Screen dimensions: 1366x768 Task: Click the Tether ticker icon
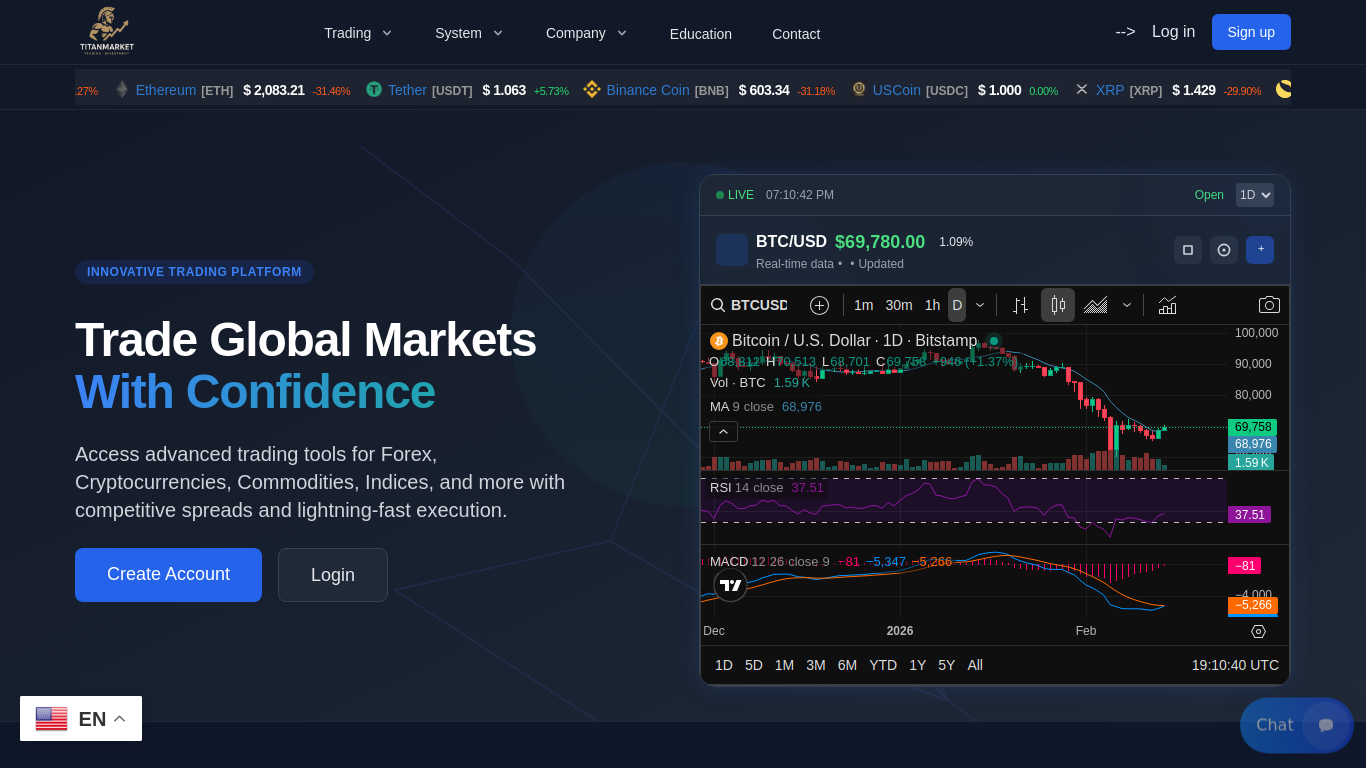click(x=374, y=89)
